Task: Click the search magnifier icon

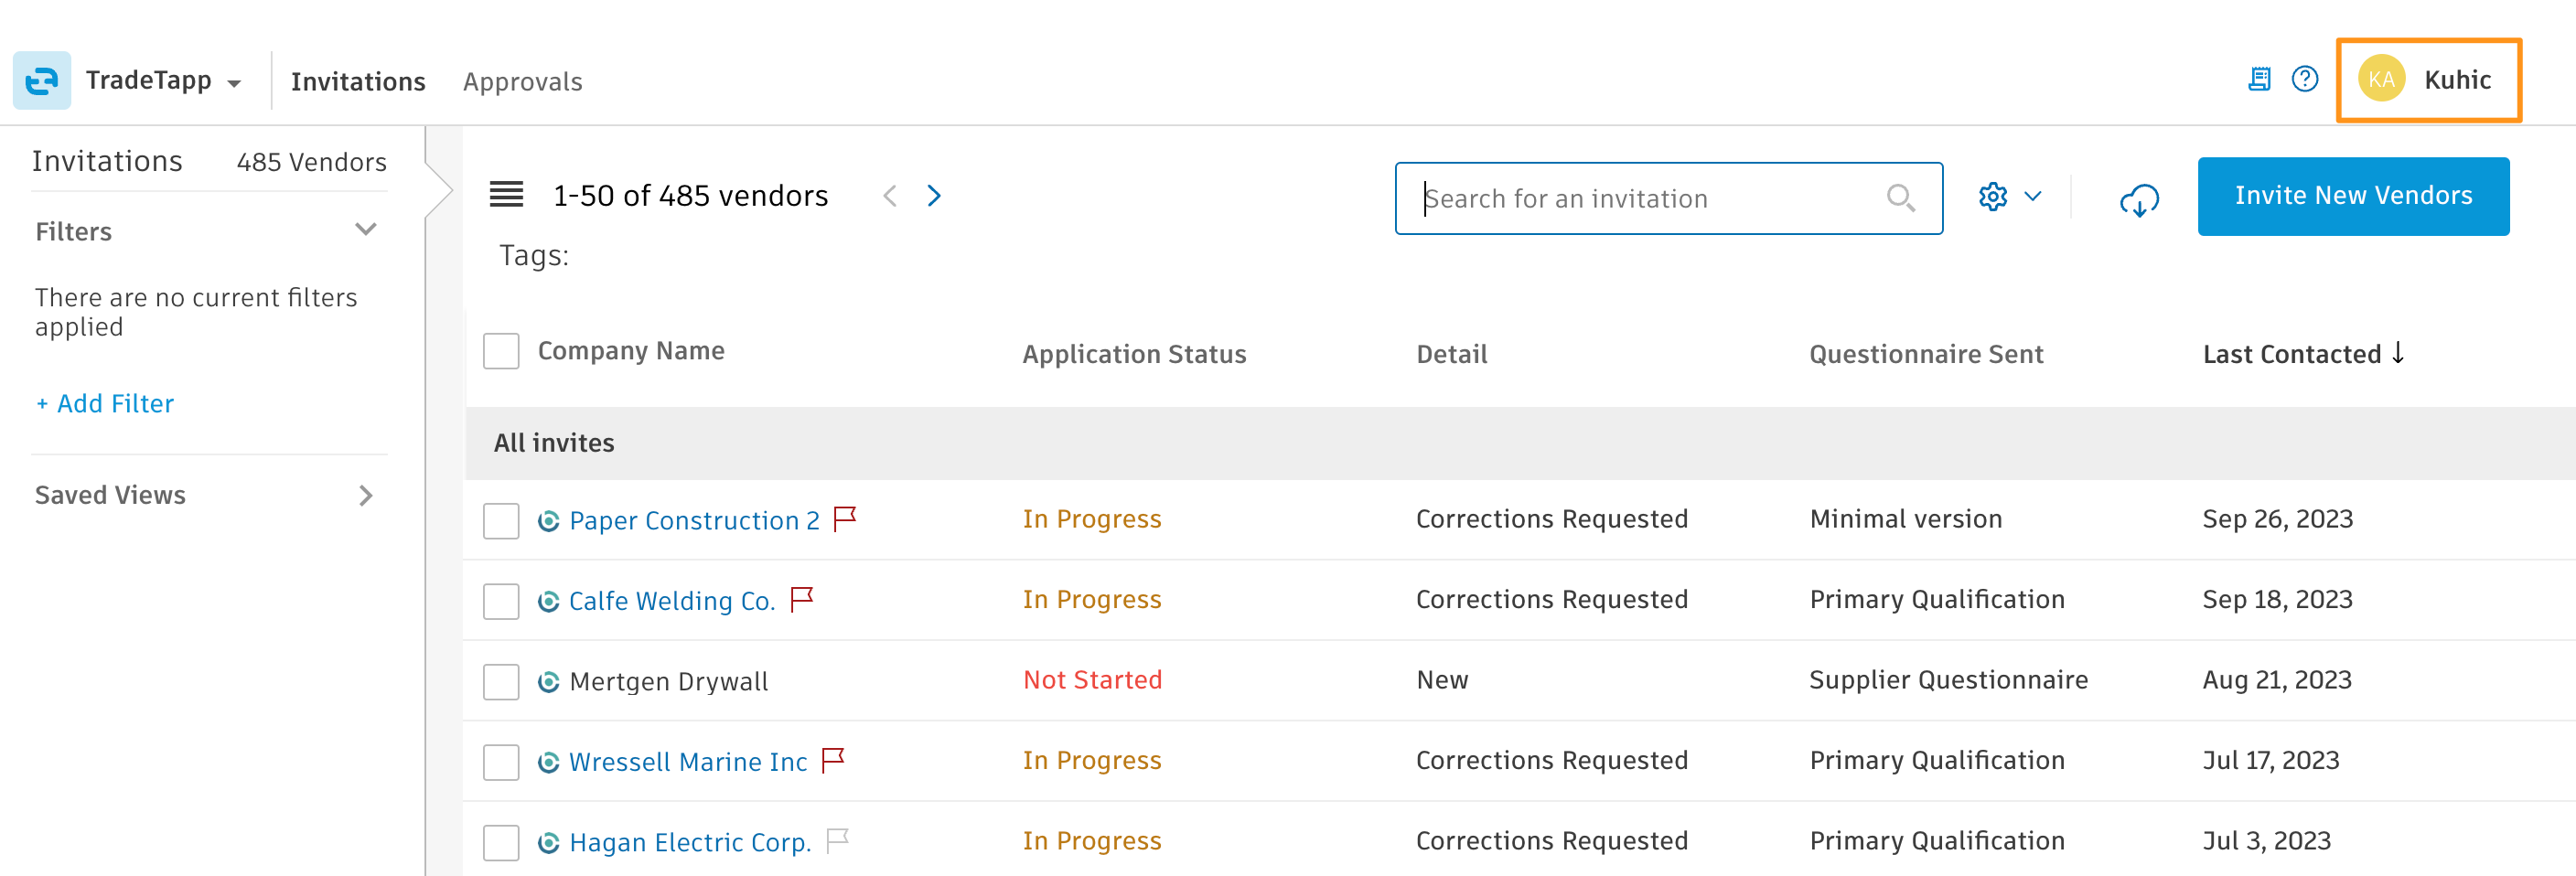Action: [x=1900, y=198]
